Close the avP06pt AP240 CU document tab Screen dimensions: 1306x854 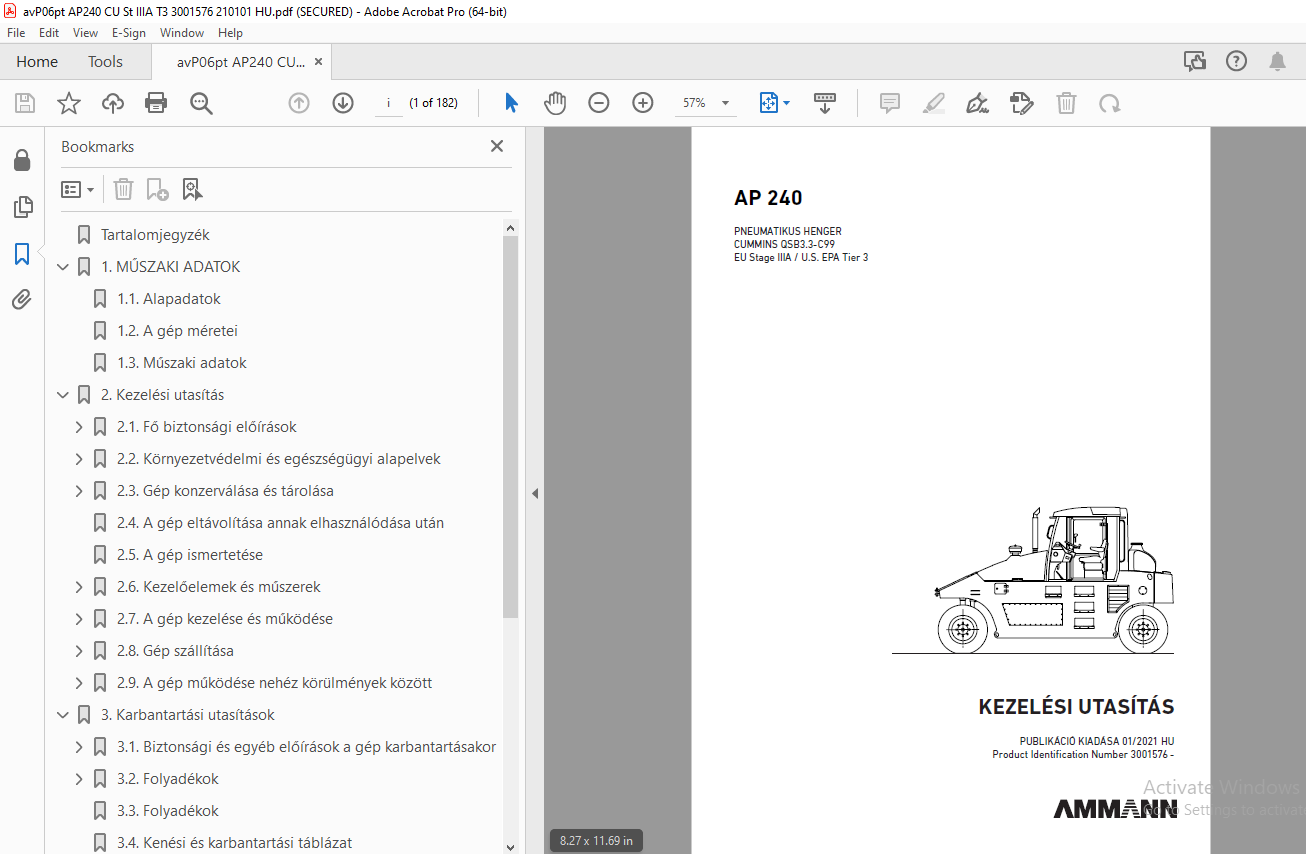(x=318, y=62)
